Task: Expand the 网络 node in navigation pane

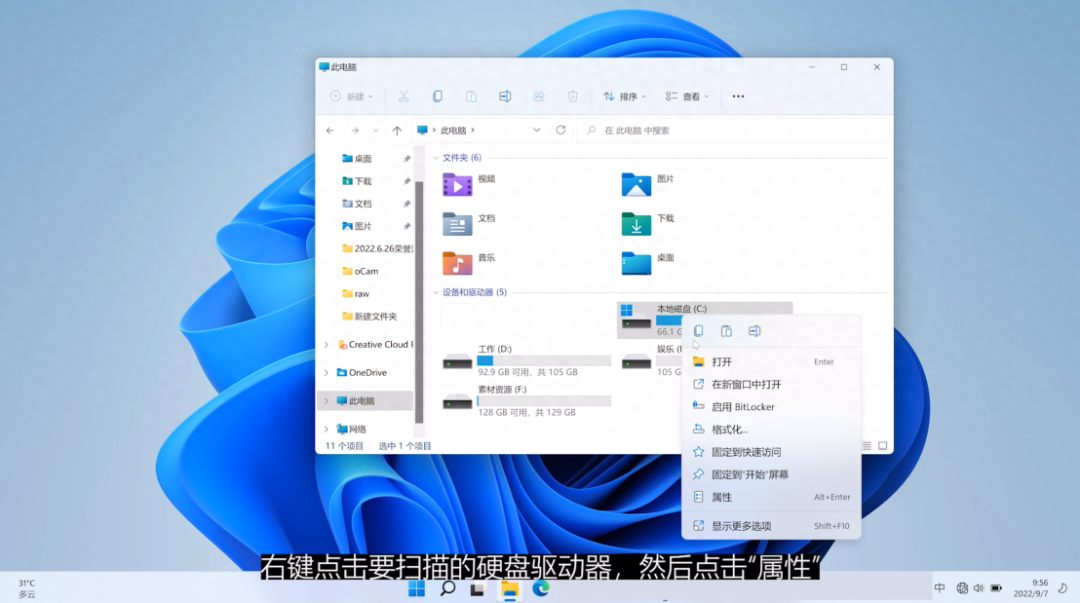Action: [326, 429]
